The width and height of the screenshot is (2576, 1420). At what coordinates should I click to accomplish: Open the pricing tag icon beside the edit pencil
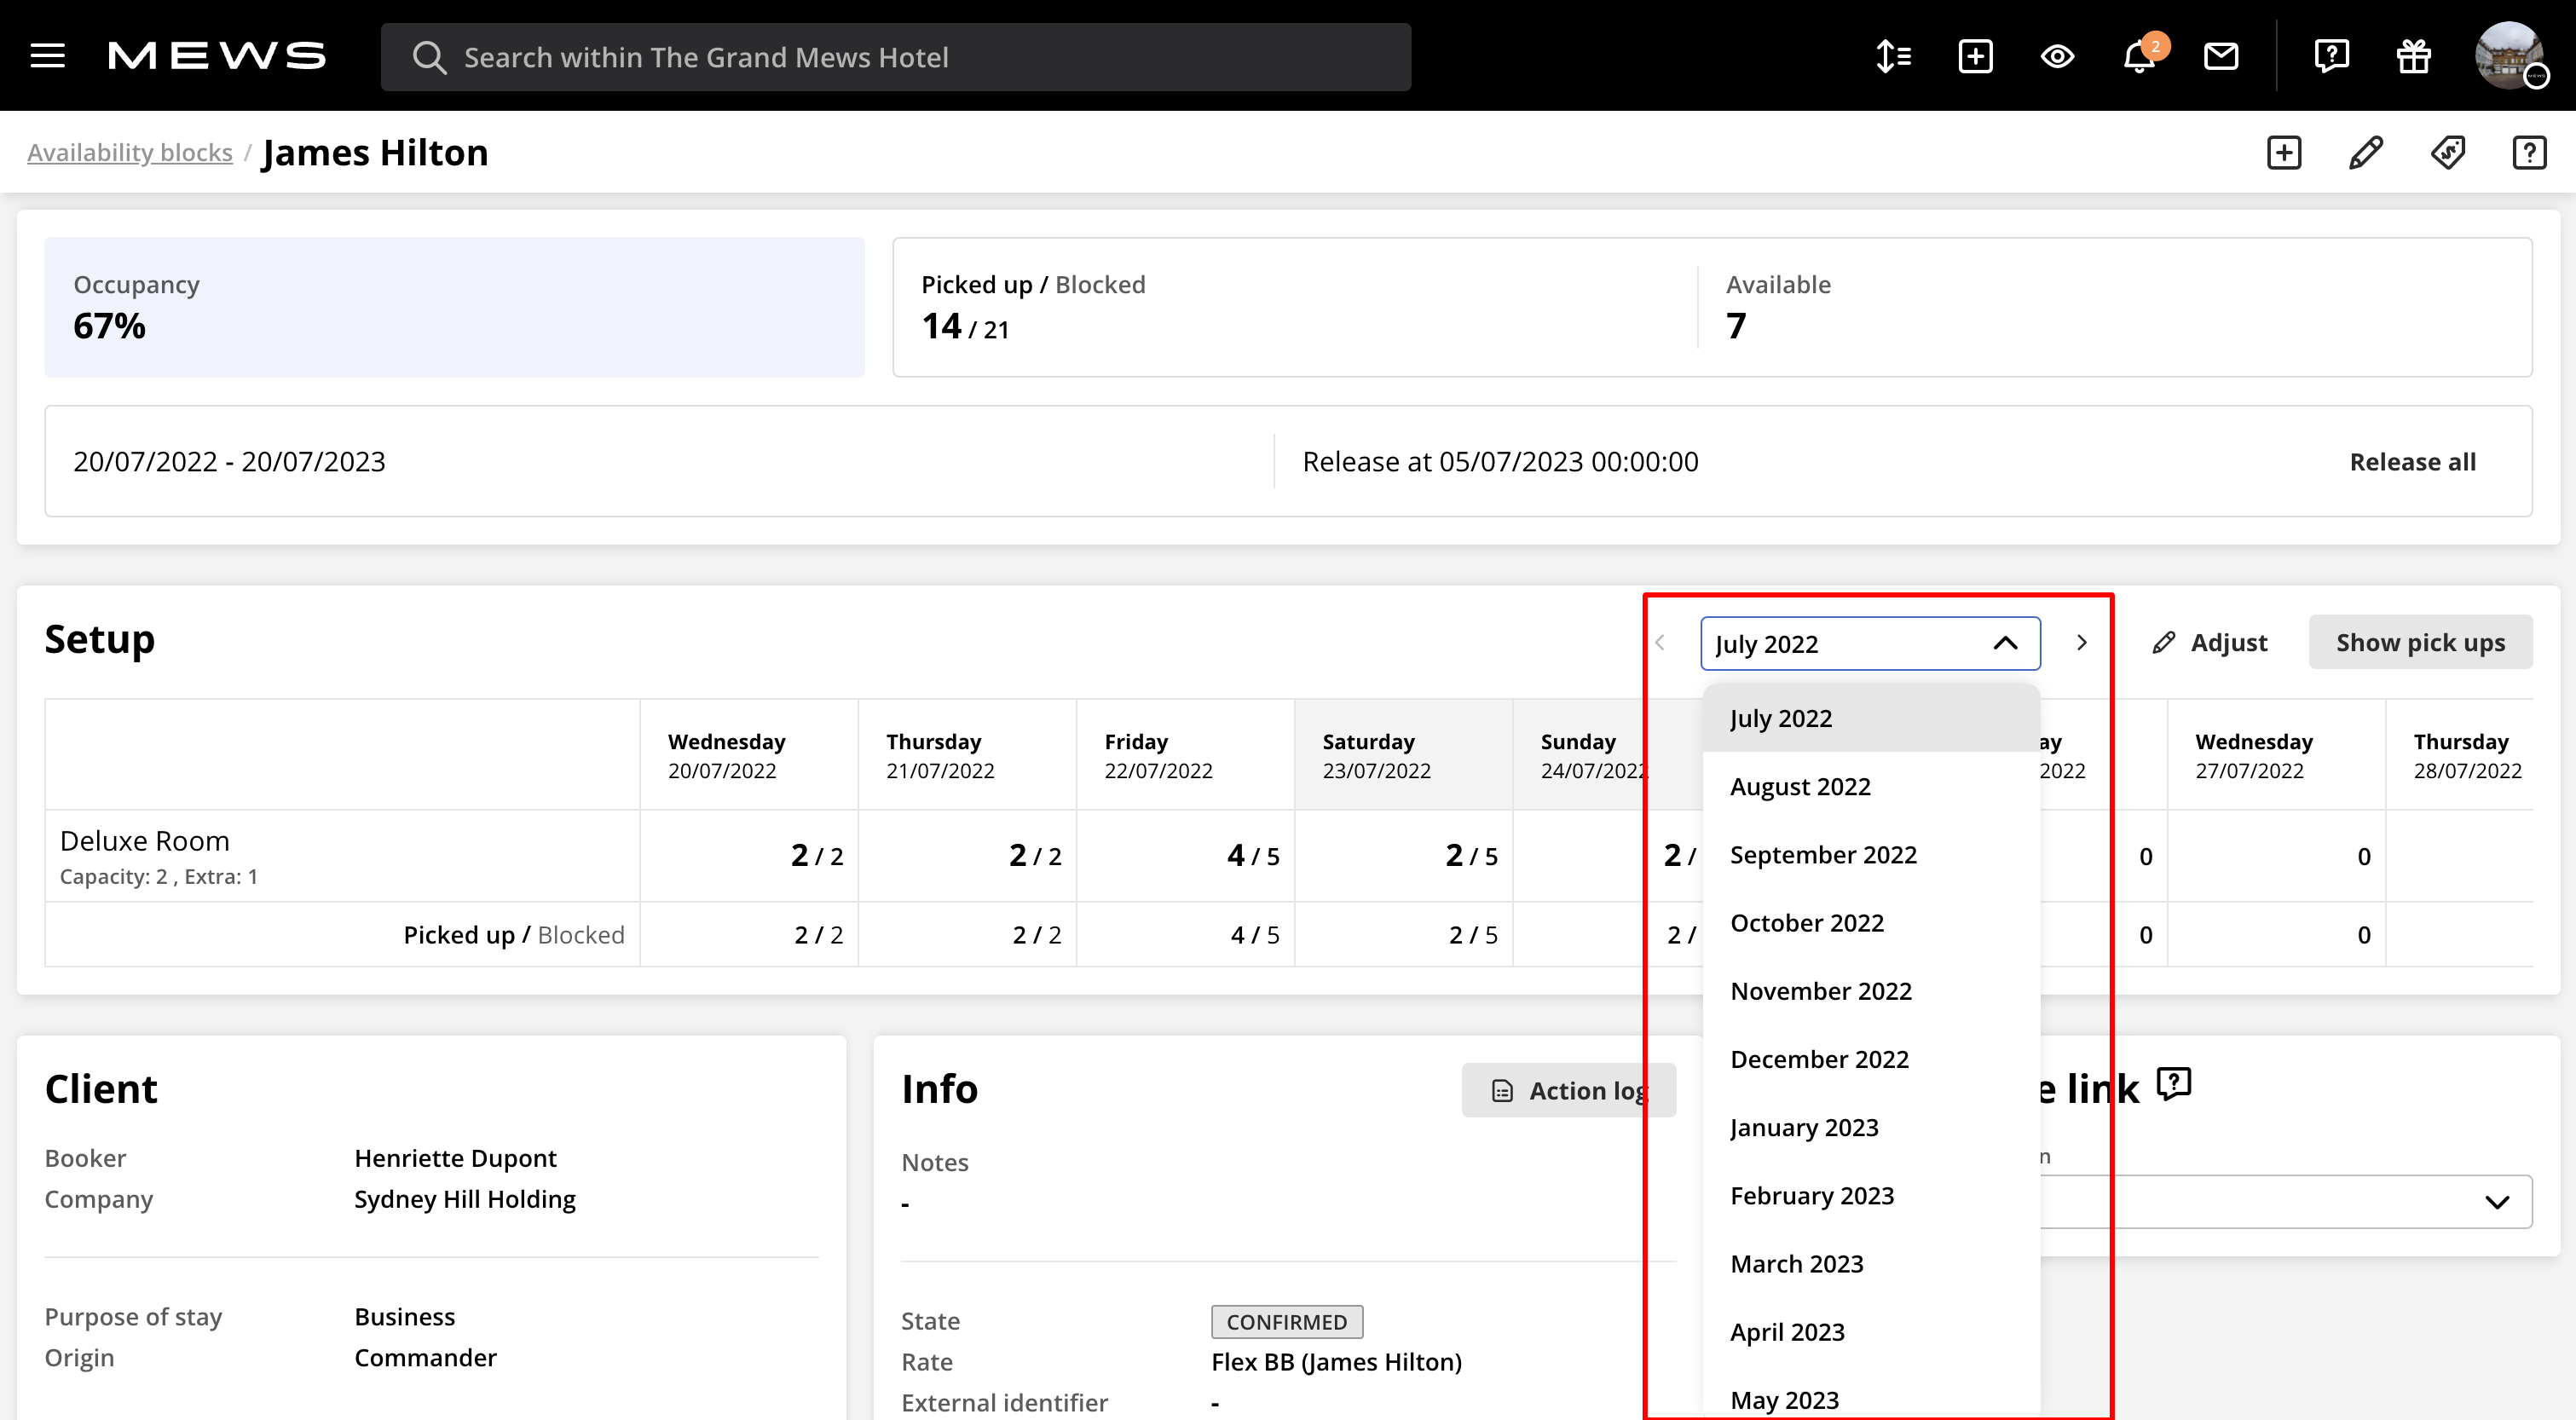tap(2447, 152)
